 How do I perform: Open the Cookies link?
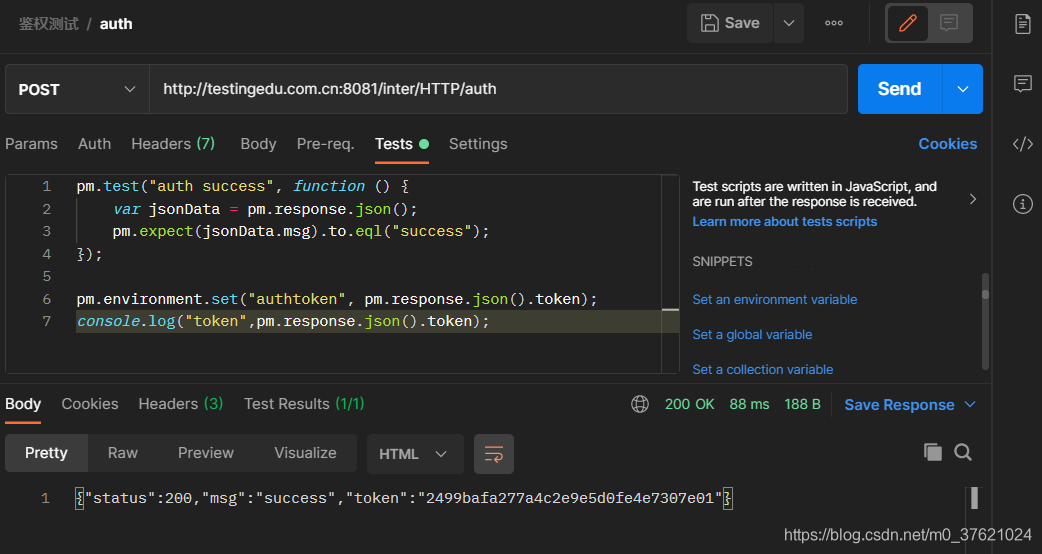948,144
